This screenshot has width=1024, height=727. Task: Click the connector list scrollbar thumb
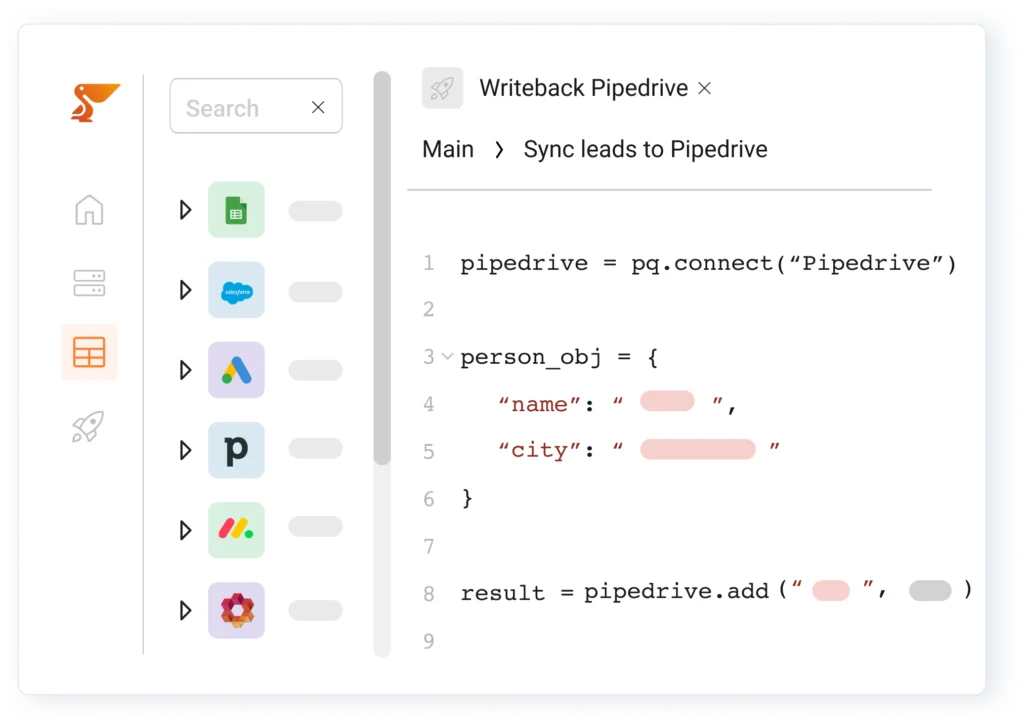point(382,268)
